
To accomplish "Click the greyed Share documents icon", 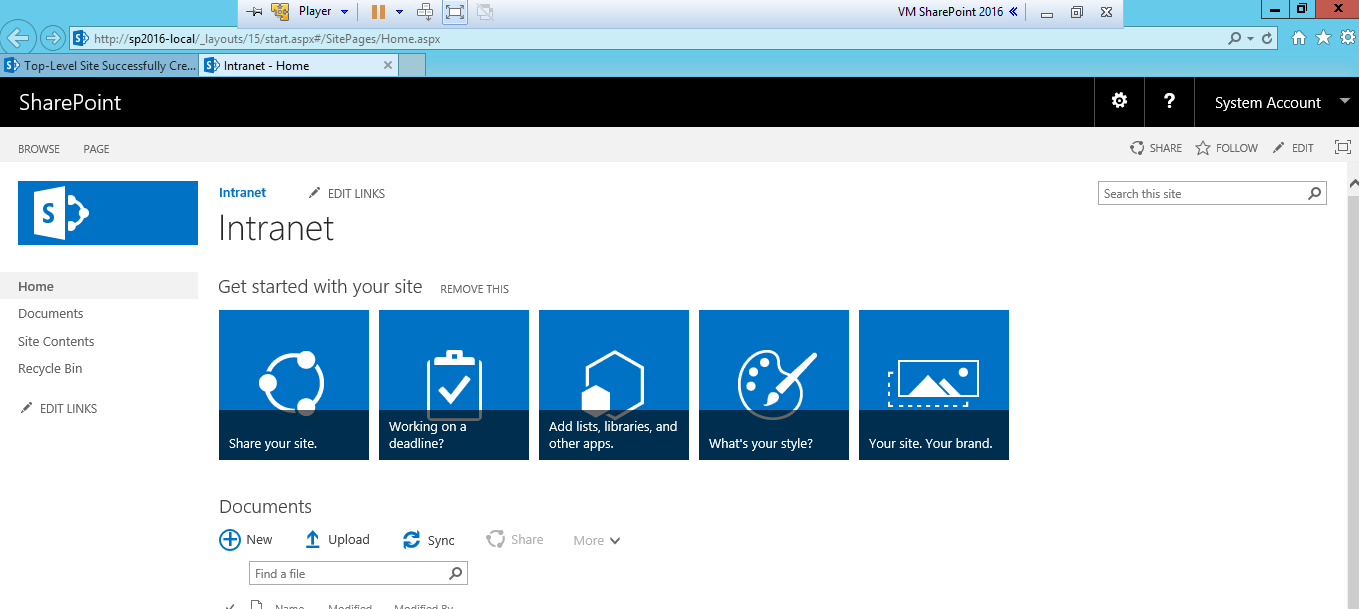I will [x=495, y=540].
